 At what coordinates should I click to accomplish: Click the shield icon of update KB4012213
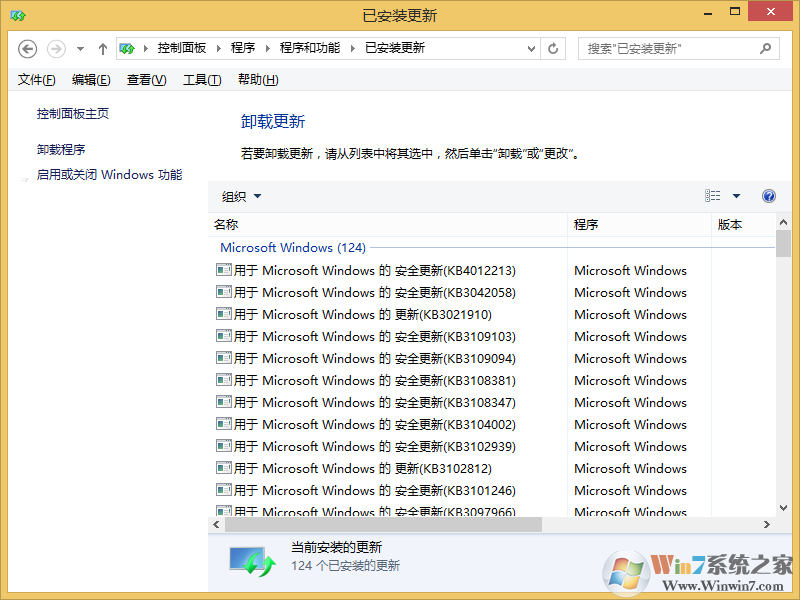click(223, 270)
